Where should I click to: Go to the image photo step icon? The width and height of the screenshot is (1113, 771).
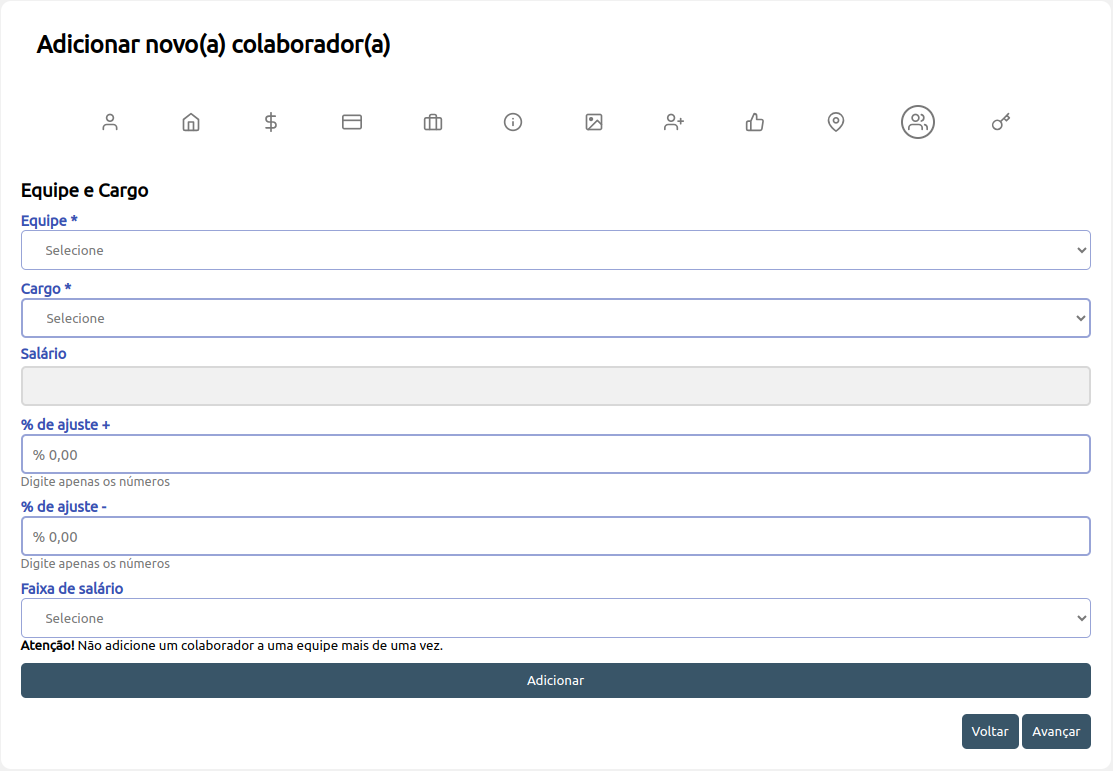pyautogui.click(x=594, y=122)
